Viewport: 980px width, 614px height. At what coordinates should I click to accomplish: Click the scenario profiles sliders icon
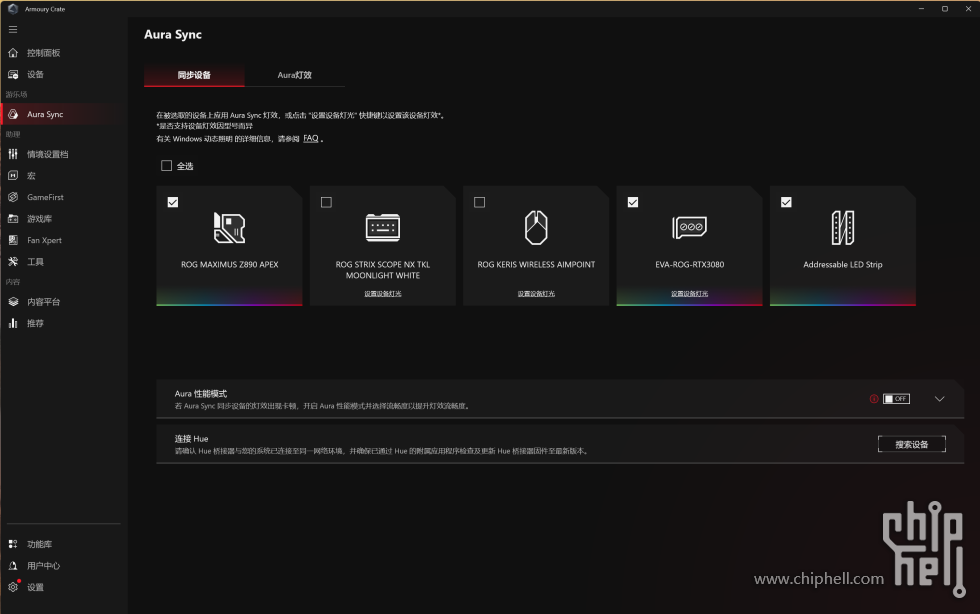pyautogui.click(x=13, y=154)
